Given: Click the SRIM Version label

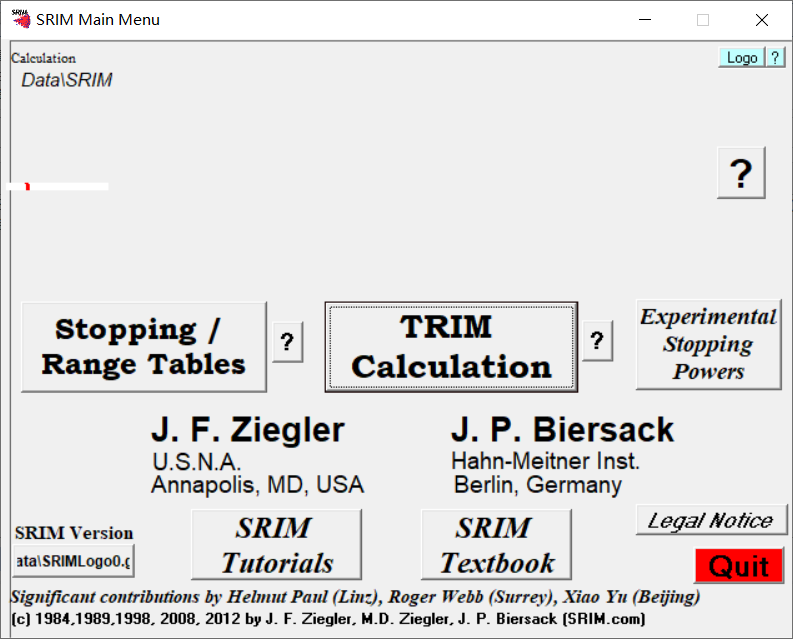Looking at the screenshot, I should 74,533.
